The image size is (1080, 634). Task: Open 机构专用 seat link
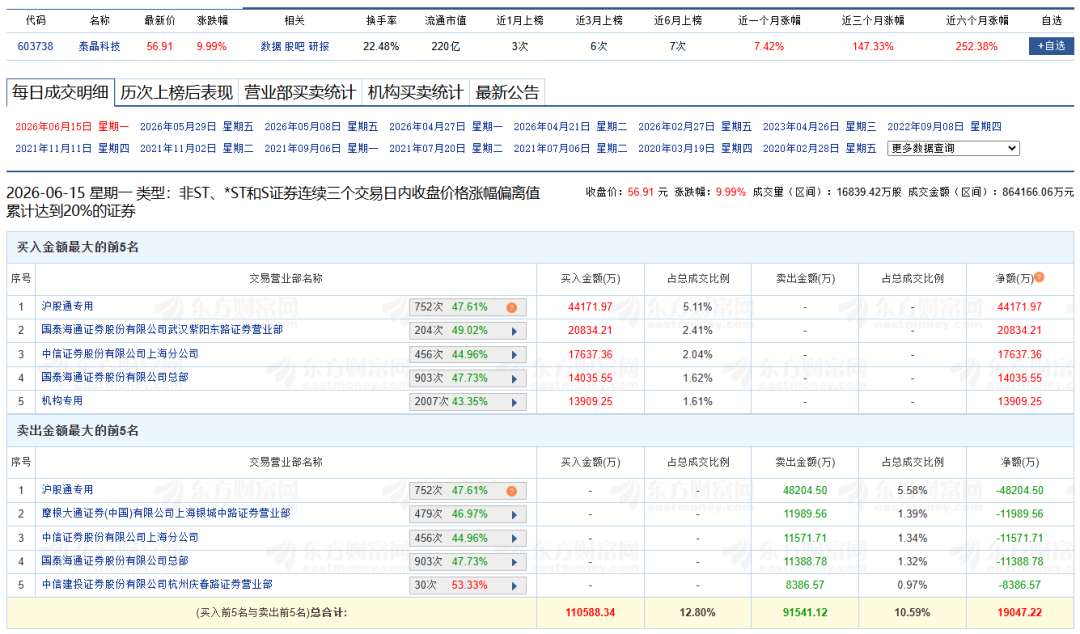tap(62, 400)
